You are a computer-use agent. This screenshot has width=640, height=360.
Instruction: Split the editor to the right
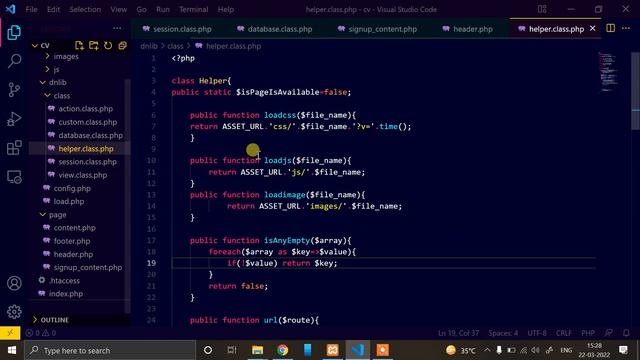pos(610,28)
